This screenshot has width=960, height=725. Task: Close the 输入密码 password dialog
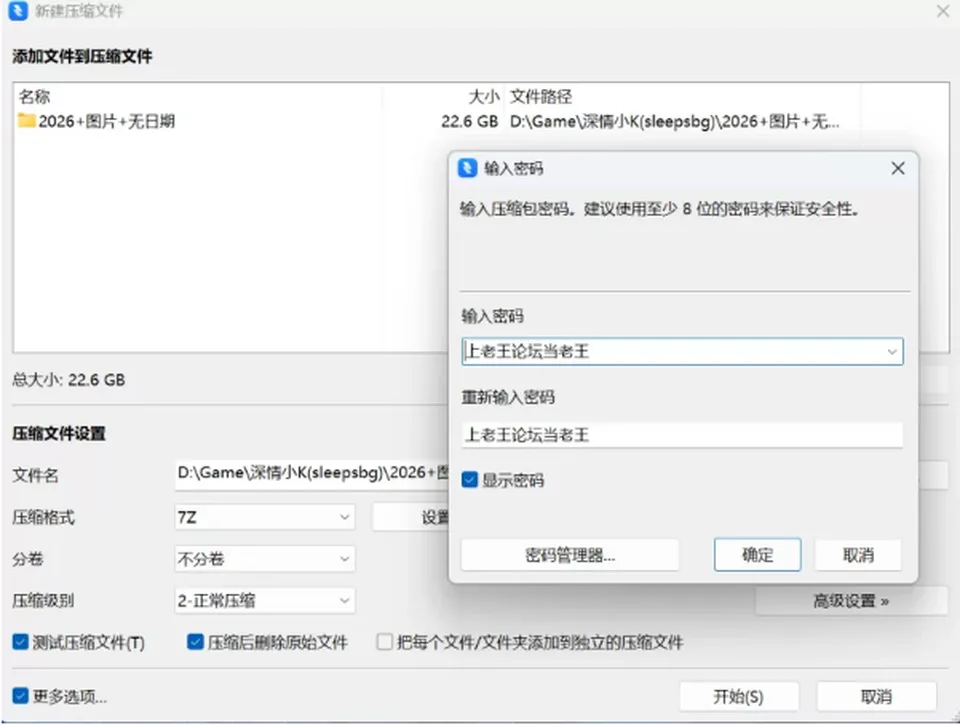pos(898,168)
